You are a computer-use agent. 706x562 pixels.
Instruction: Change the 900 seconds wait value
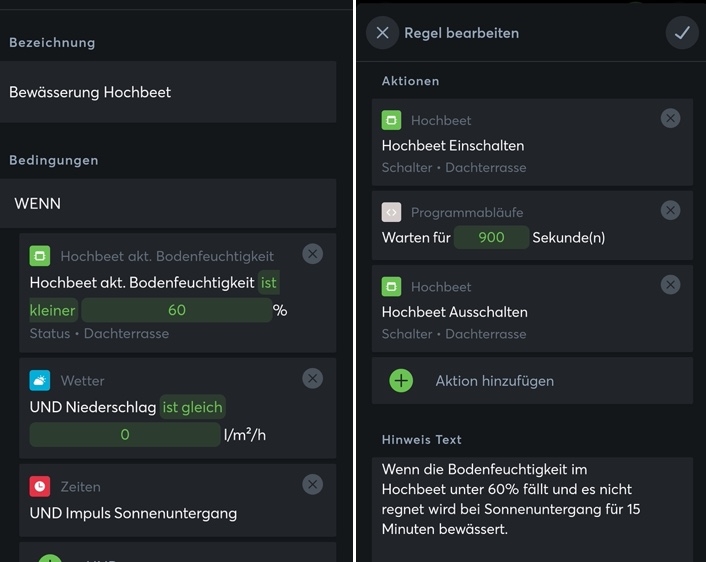pos(491,237)
